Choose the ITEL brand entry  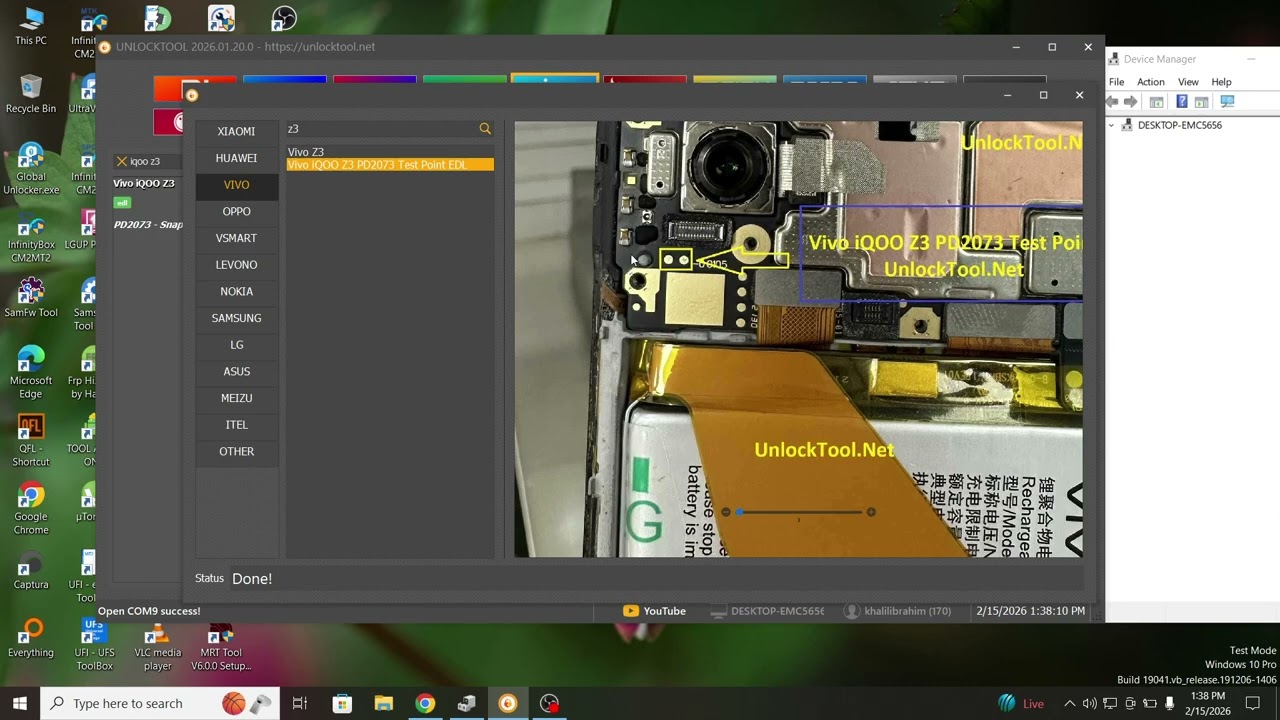click(x=237, y=425)
